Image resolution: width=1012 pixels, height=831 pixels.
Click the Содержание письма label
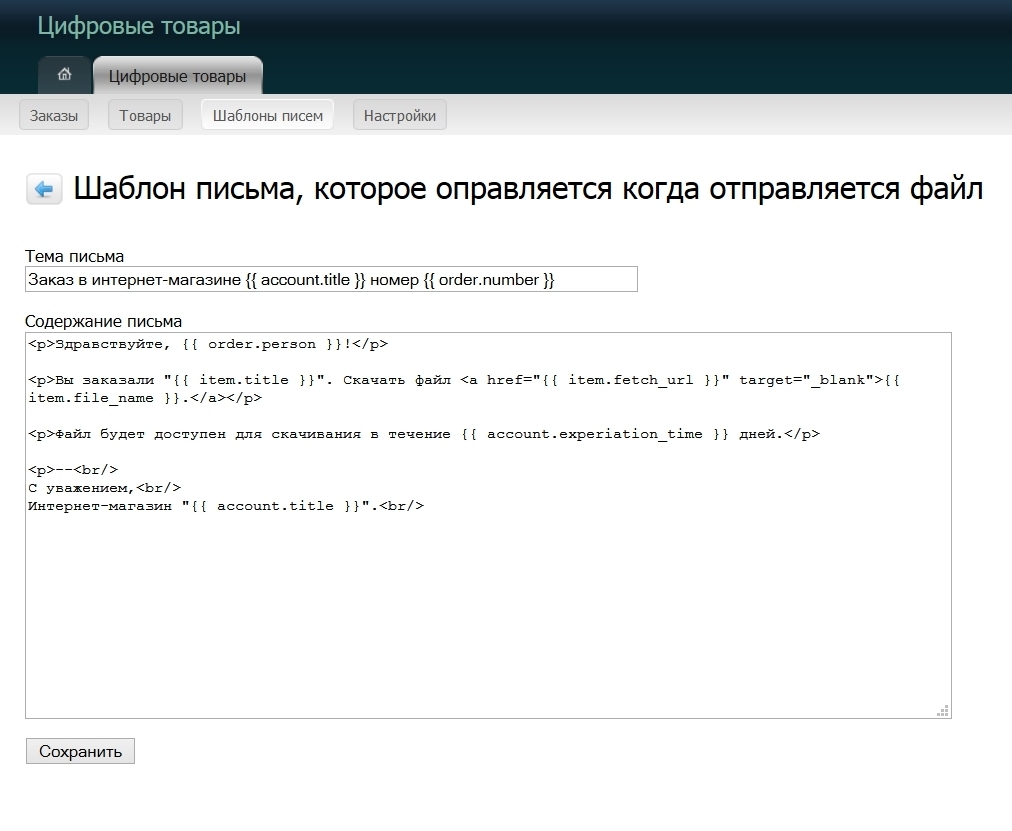(103, 322)
